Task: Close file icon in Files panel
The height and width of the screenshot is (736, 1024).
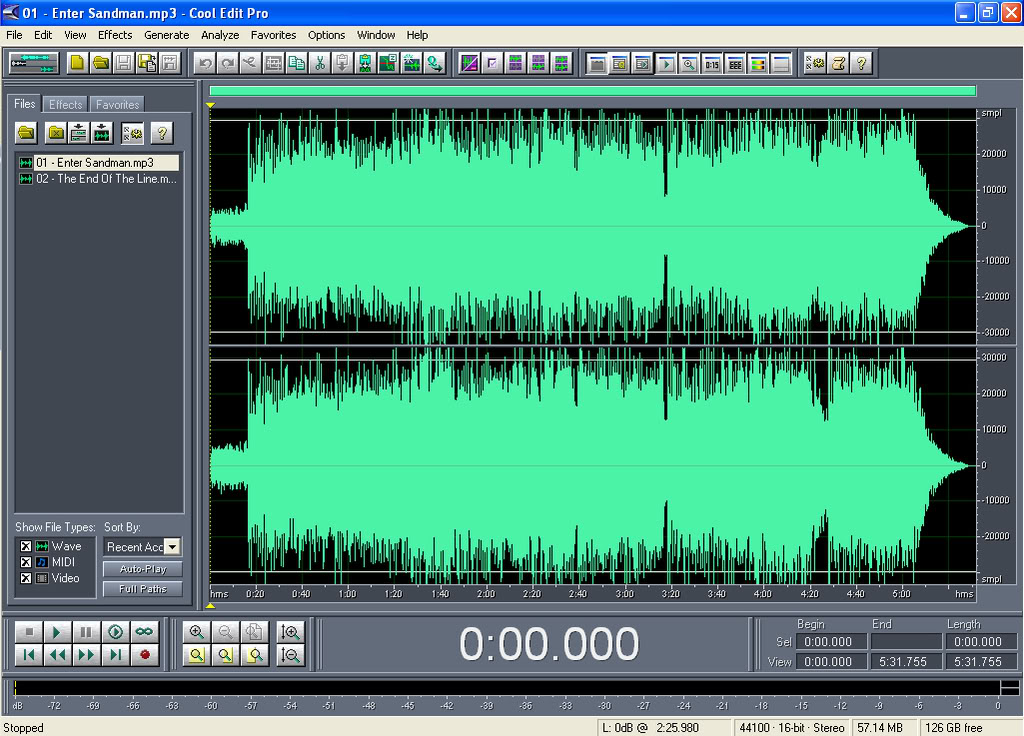Action: [x=56, y=133]
